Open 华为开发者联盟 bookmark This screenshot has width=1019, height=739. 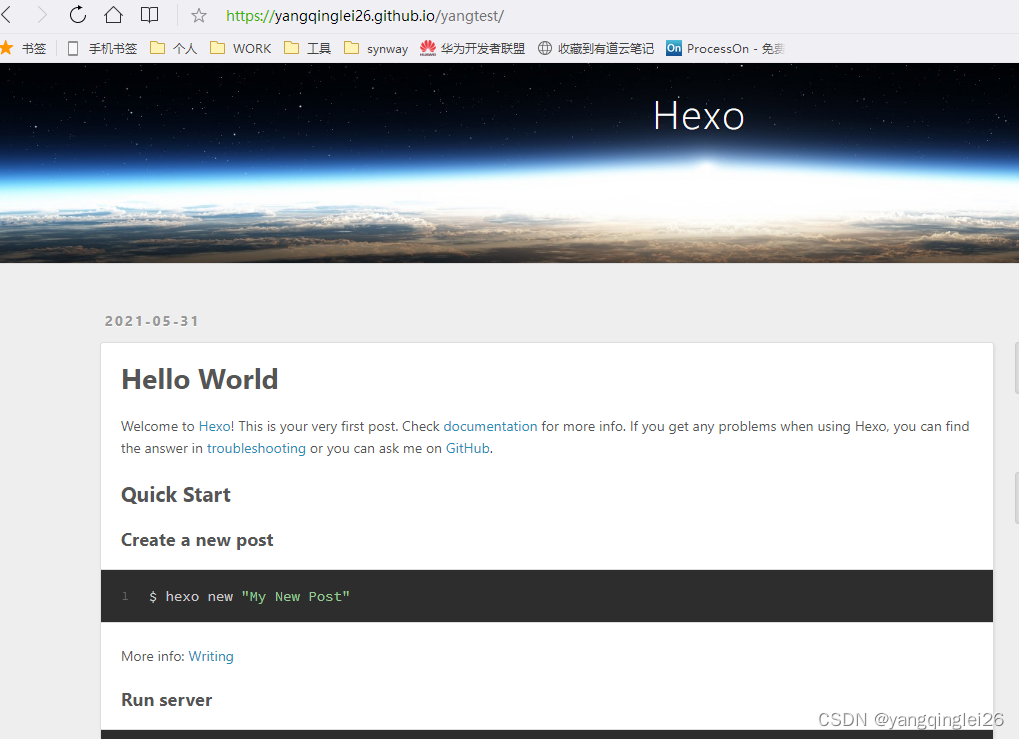click(x=472, y=48)
